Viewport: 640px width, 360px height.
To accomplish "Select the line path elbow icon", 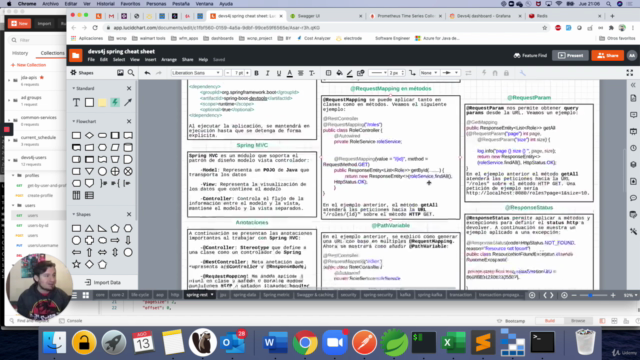I will [412, 73].
